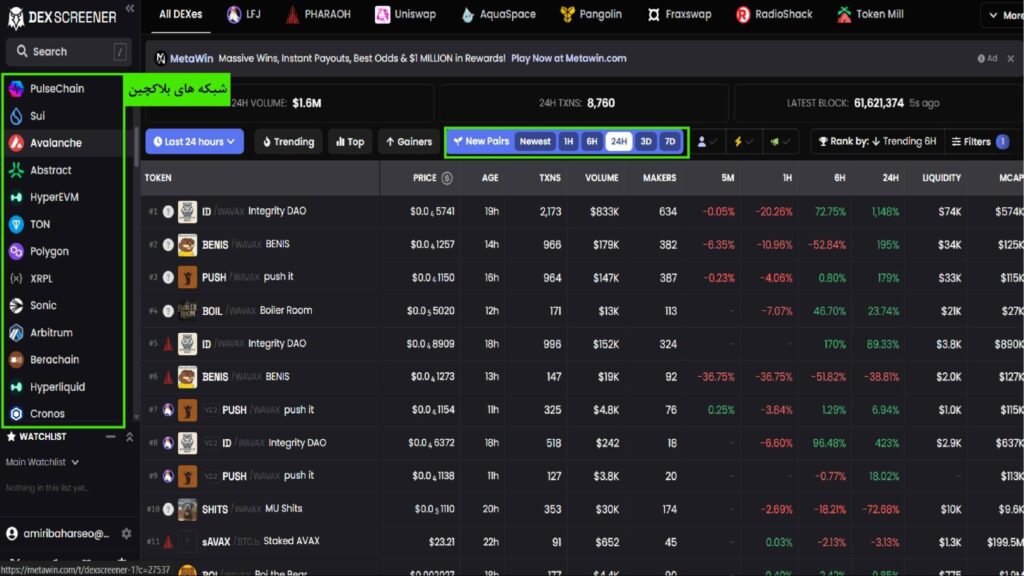This screenshot has width=1024, height=576.
Task: Click BENIS token thumbnail in row #2
Action: coord(187,245)
